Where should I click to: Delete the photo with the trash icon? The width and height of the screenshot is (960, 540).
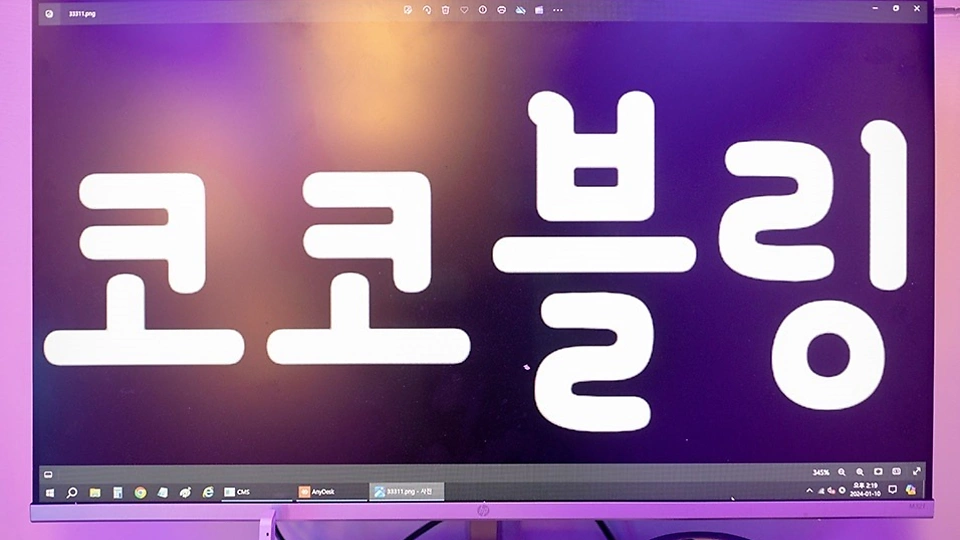point(445,10)
